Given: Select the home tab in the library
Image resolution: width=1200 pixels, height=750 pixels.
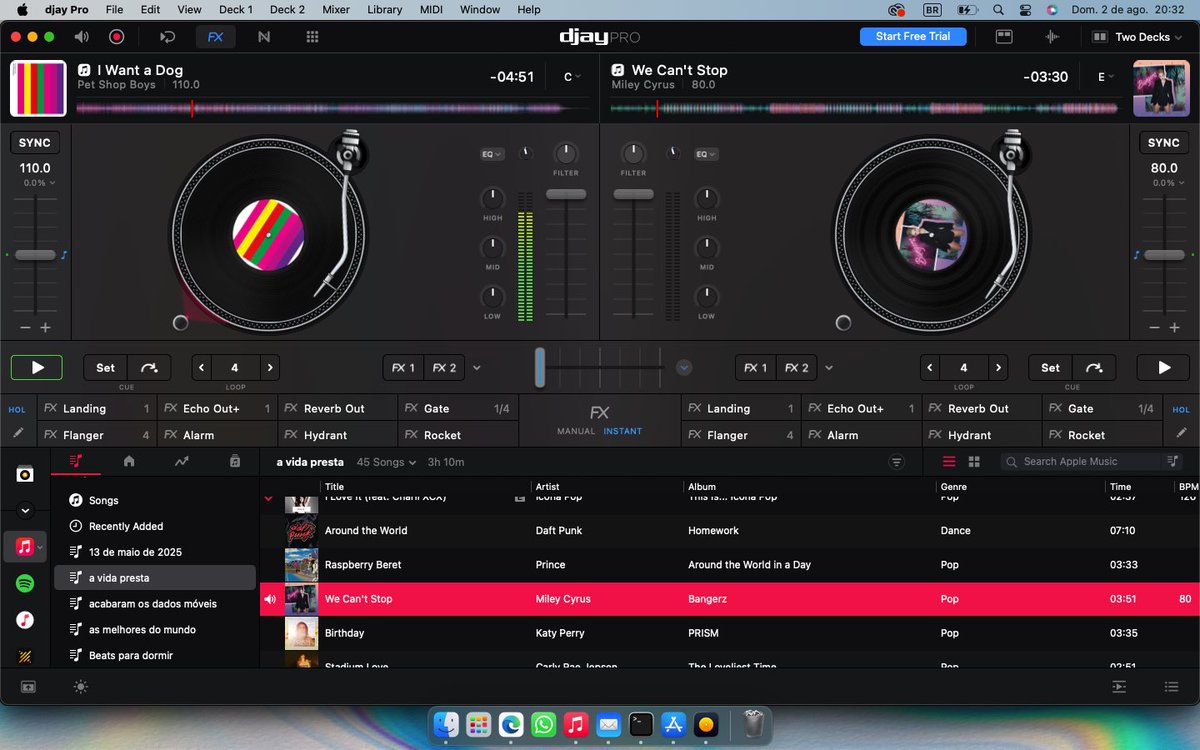Looking at the screenshot, I should click(x=129, y=461).
